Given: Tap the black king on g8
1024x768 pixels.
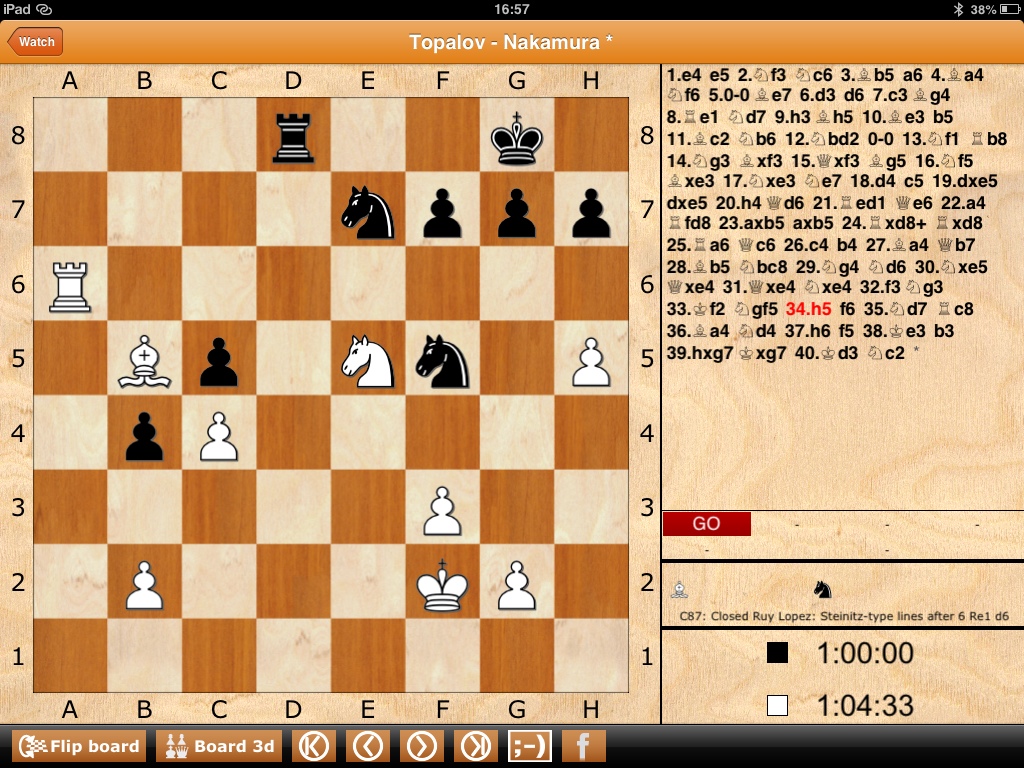Looking at the screenshot, I should point(516,136).
